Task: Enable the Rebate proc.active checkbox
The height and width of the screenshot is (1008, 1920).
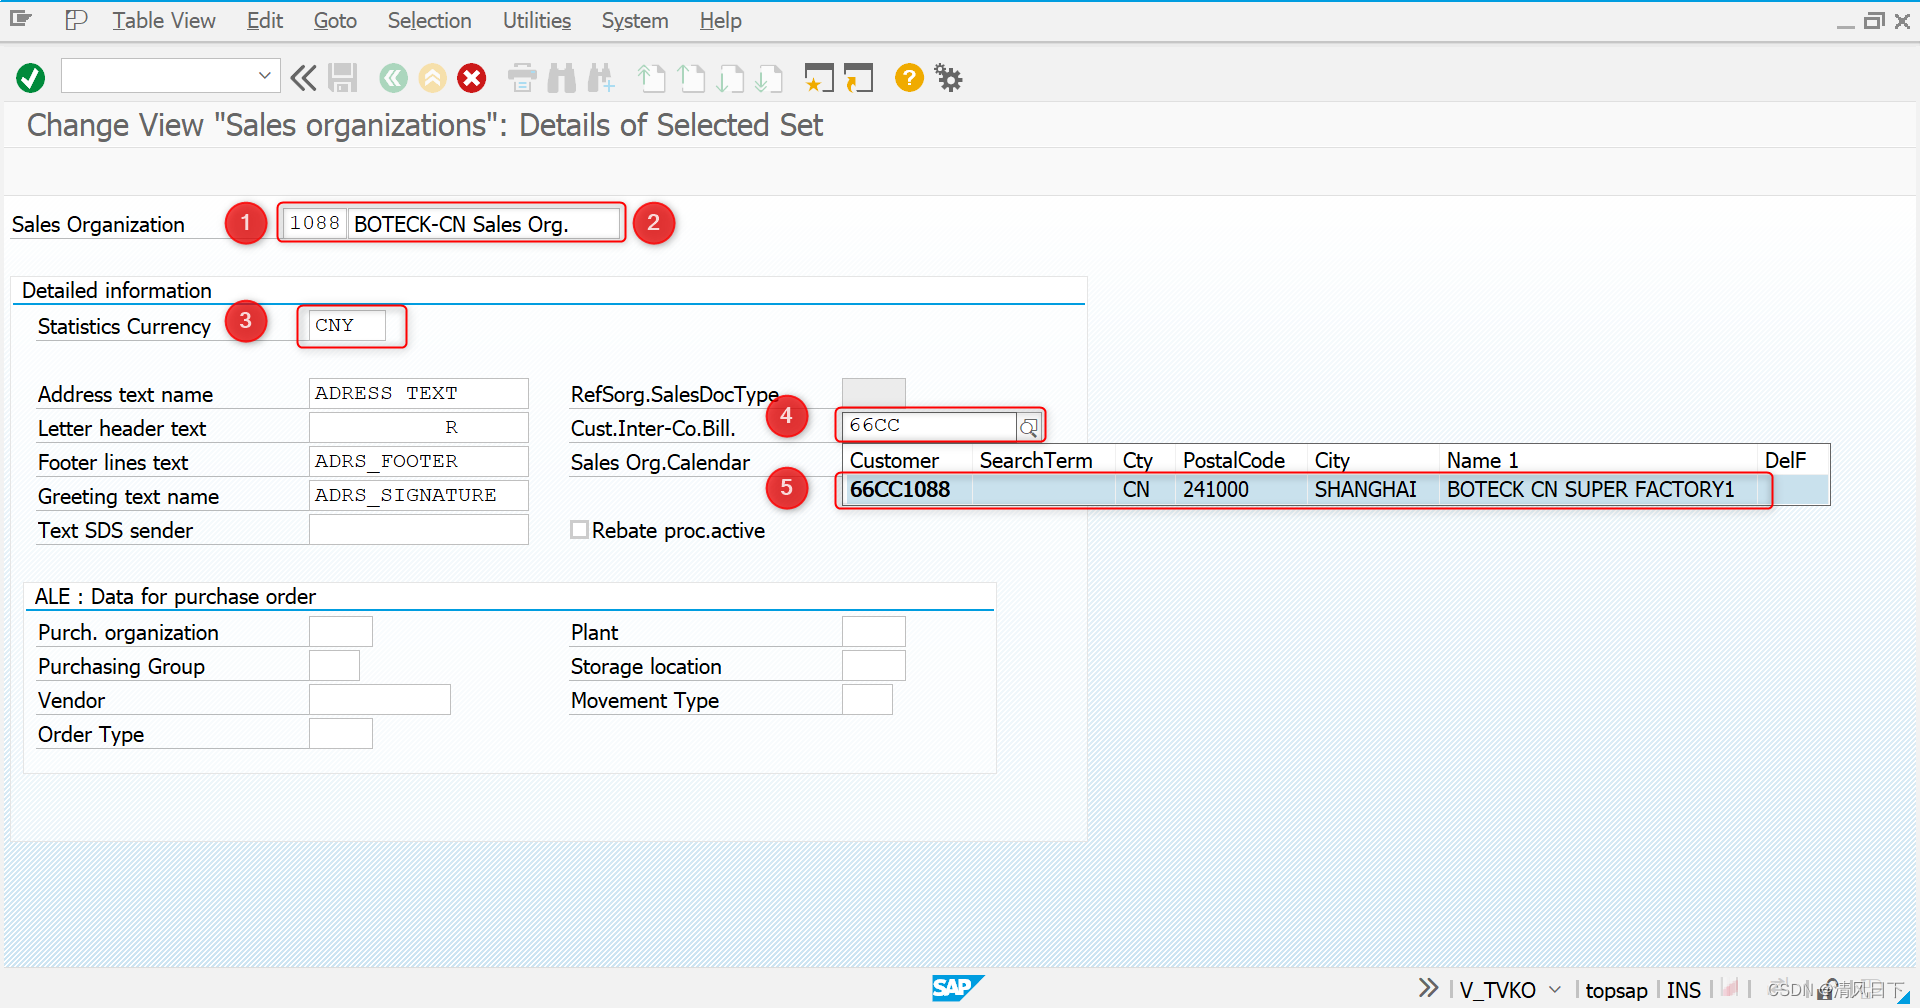Action: pyautogui.click(x=580, y=529)
